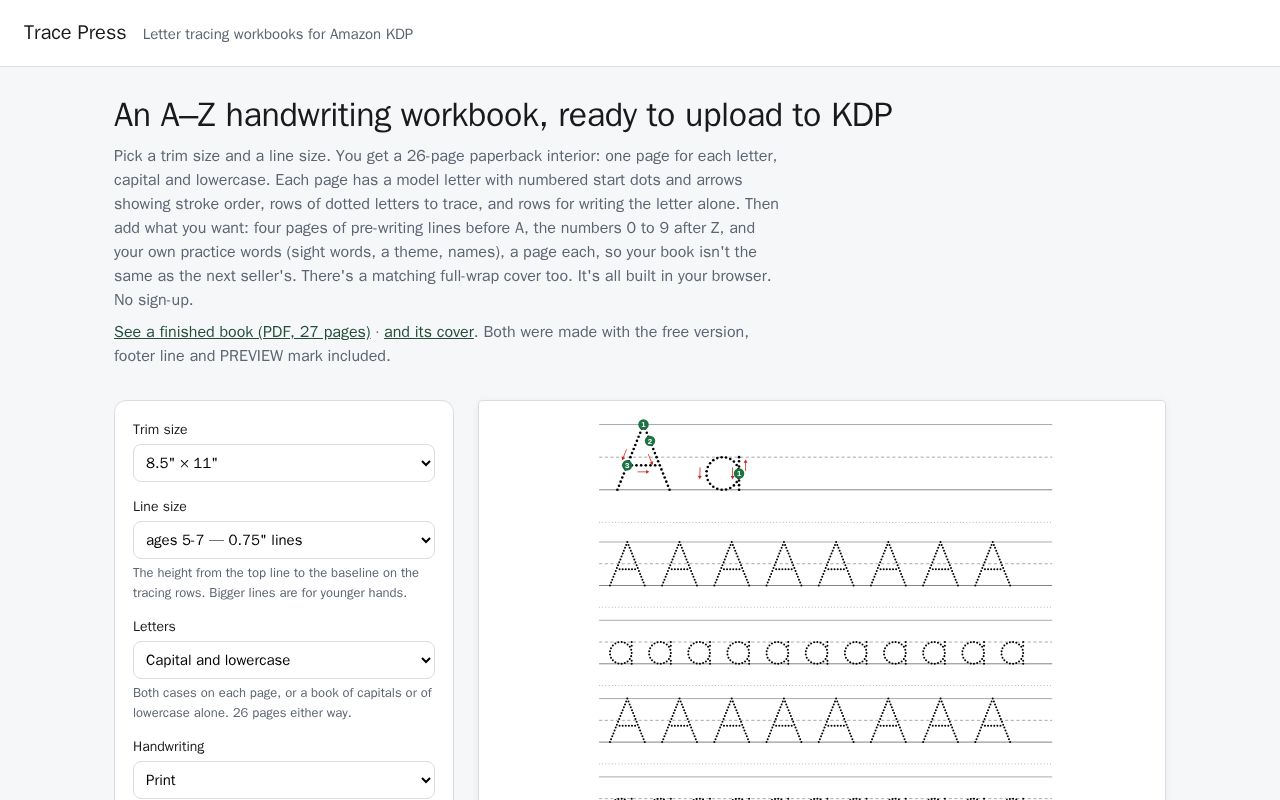This screenshot has width=1280, height=800.
Task: Click the Trace Press site title
Action: click(75, 33)
